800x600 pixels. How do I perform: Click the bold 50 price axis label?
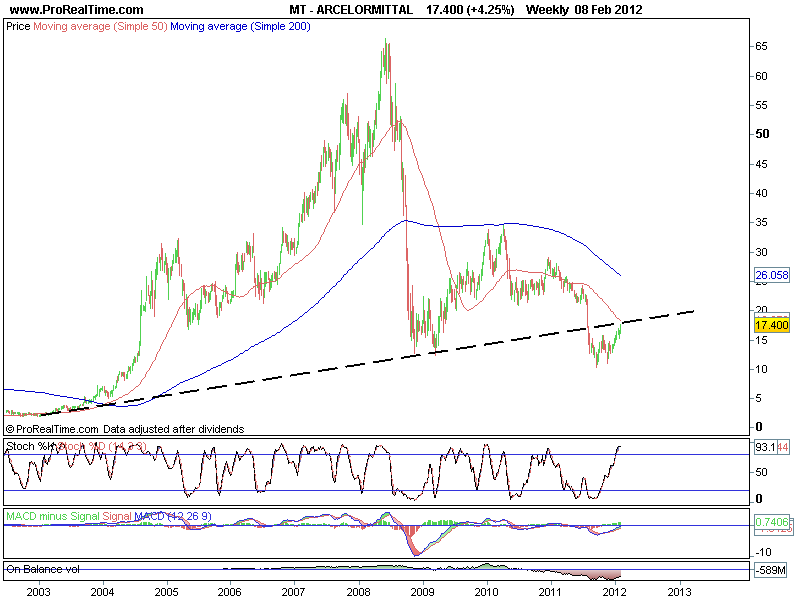click(762, 134)
